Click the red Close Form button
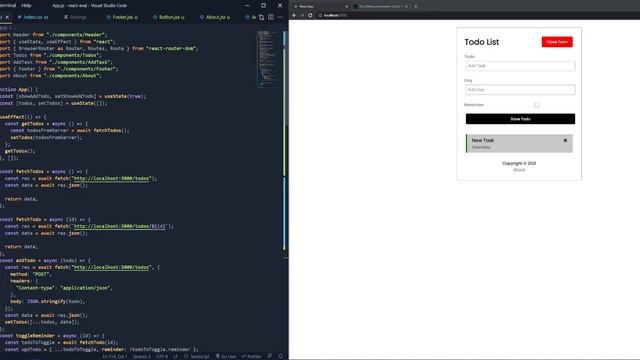 [557, 42]
